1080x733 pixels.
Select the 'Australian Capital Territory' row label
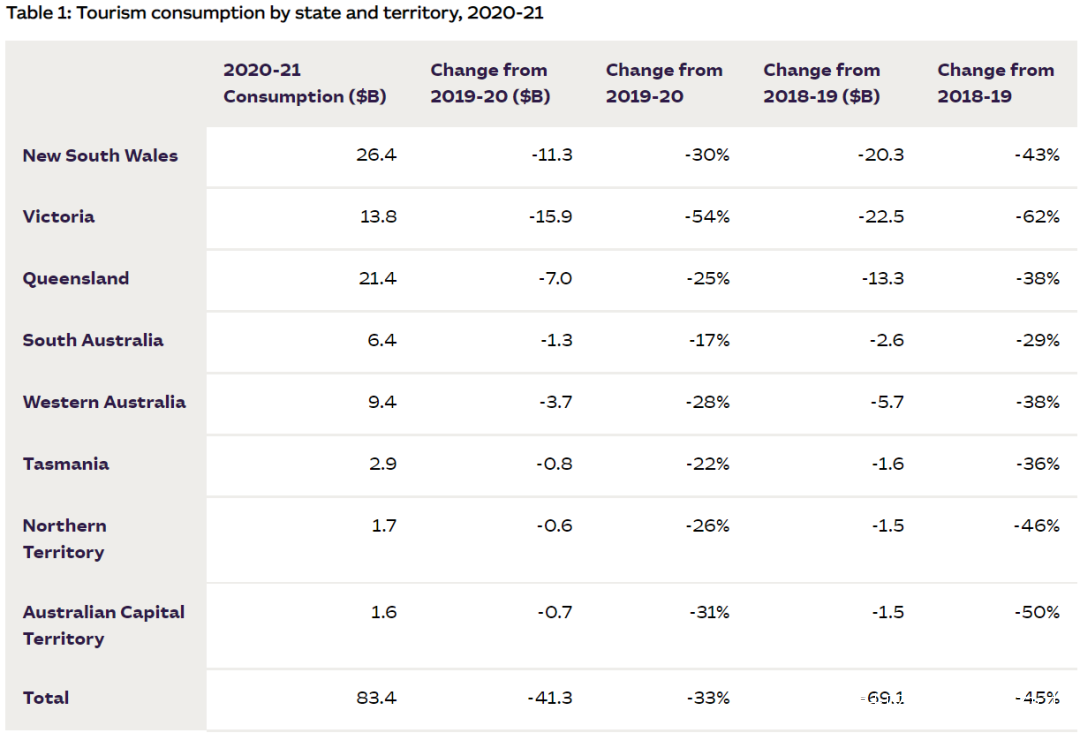click(104, 625)
